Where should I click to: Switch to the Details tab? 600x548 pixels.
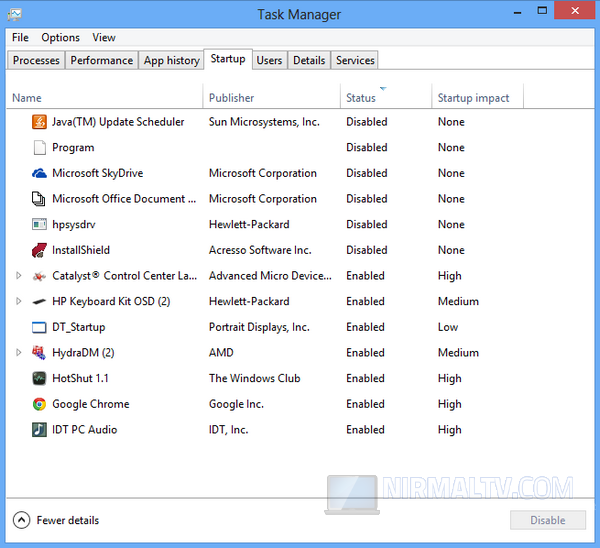(309, 60)
